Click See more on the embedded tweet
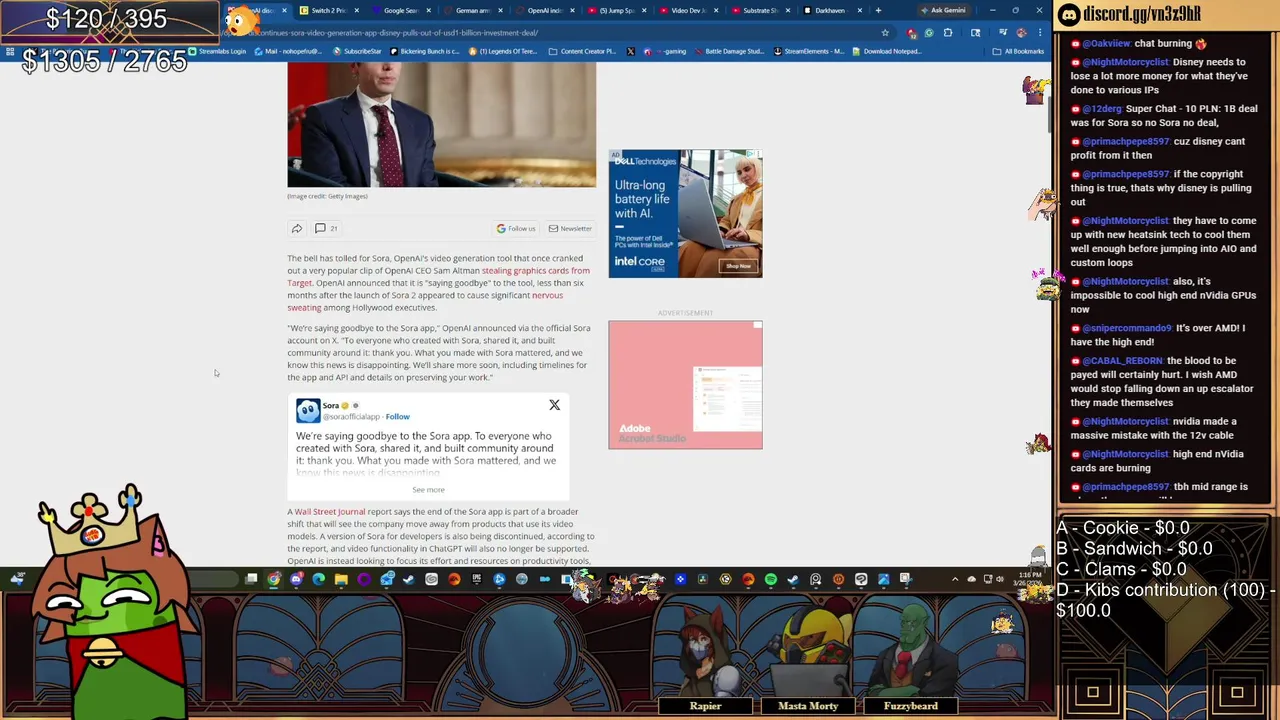This screenshot has width=1280, height=720. click(428, 490)
